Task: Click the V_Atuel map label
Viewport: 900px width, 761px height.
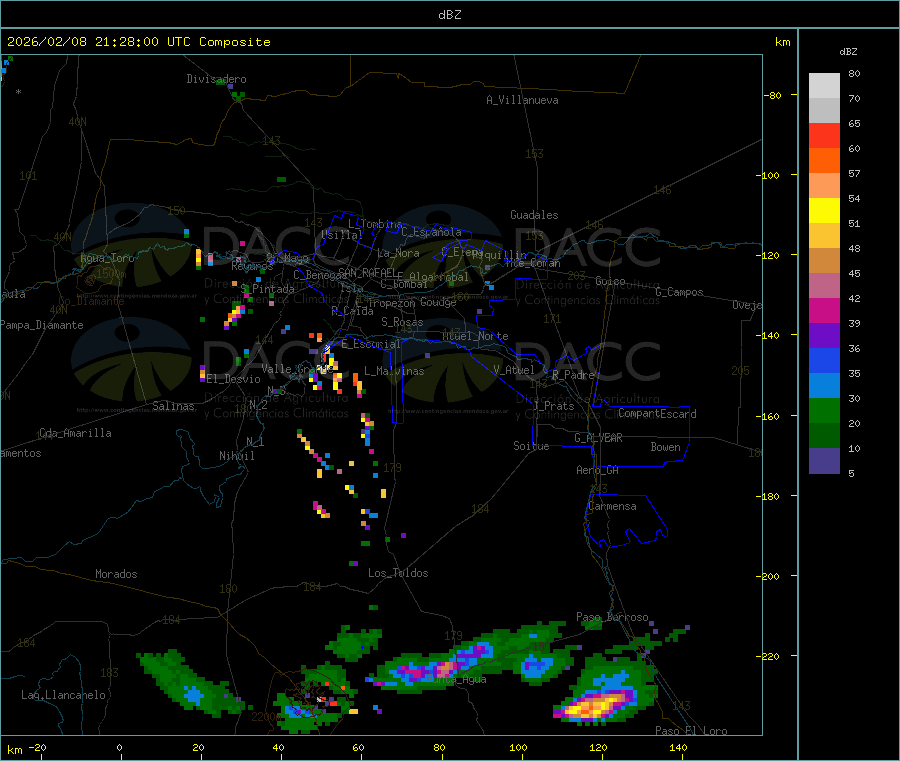Action: 514,370
